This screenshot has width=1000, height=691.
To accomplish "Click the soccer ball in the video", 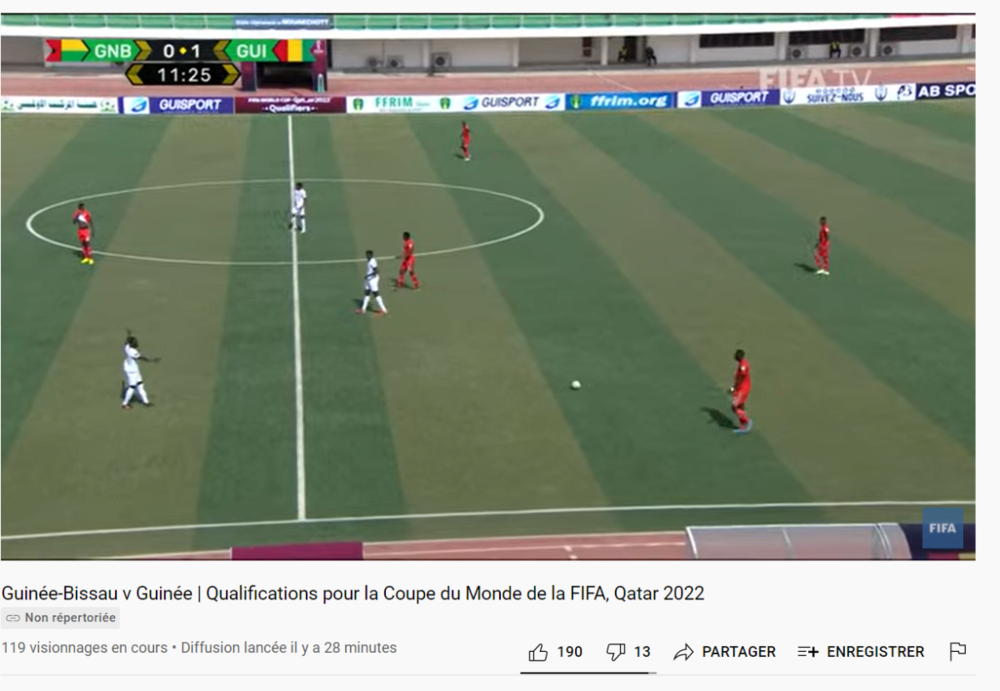I will click(575, 385).
